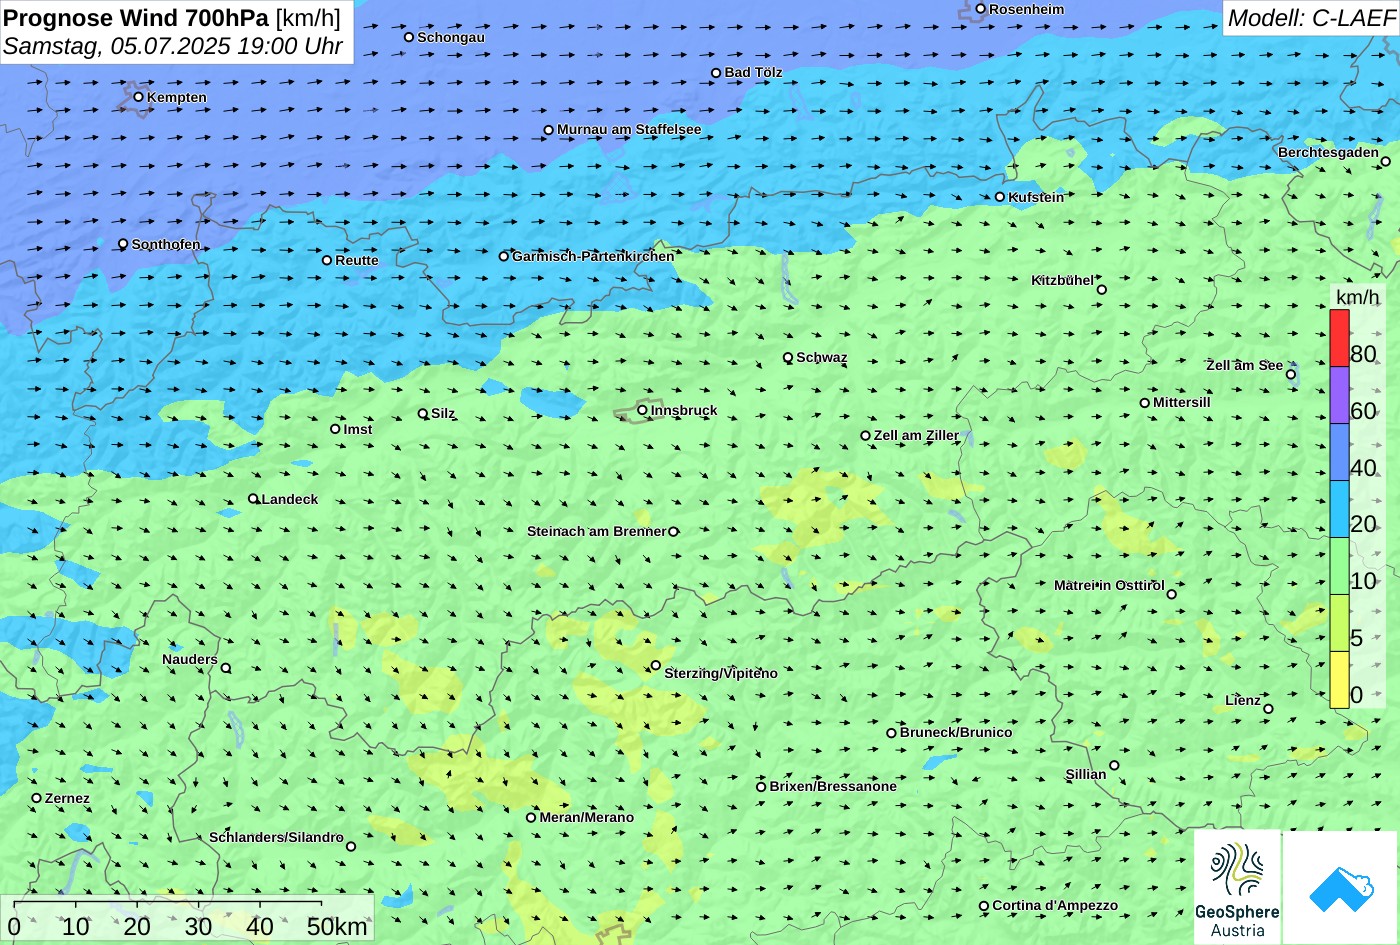Click the Zernez location dot
The image size is (1400, 945).
pos(37,798)
